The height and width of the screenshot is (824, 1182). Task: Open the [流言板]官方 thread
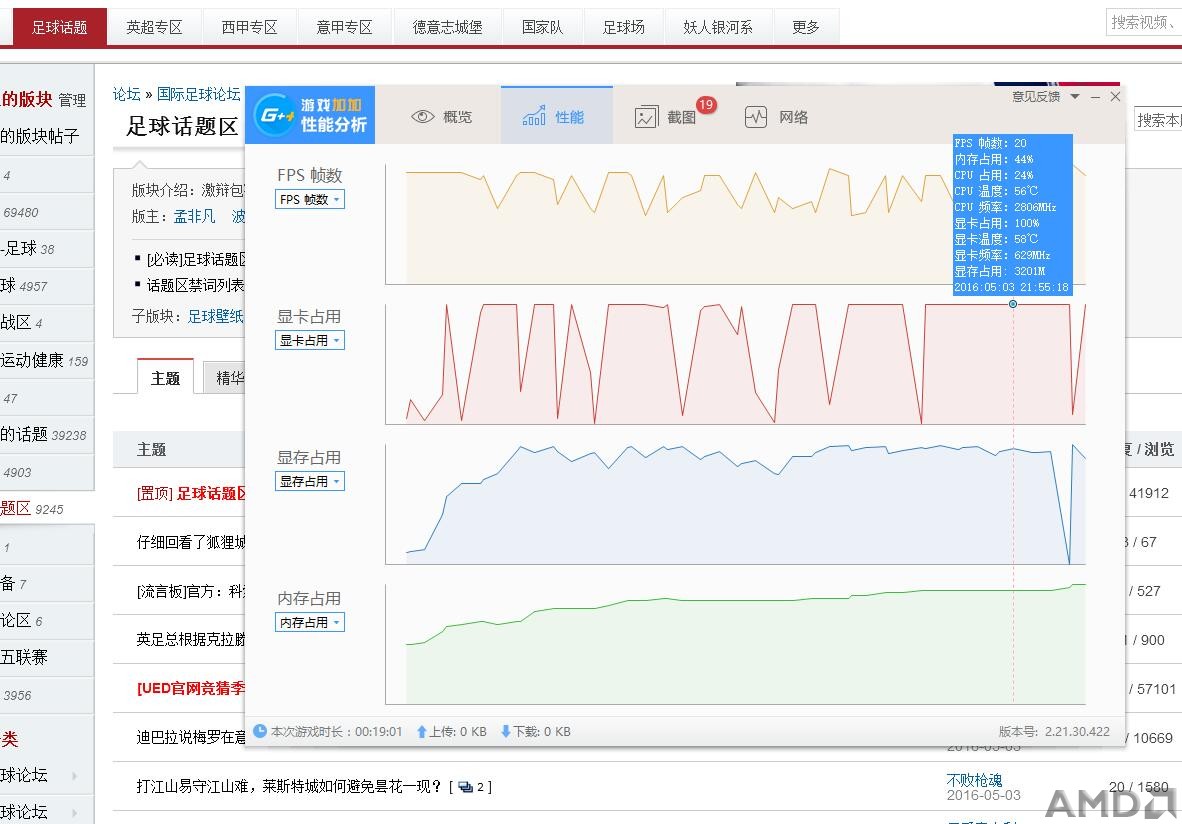click(191, 591)
